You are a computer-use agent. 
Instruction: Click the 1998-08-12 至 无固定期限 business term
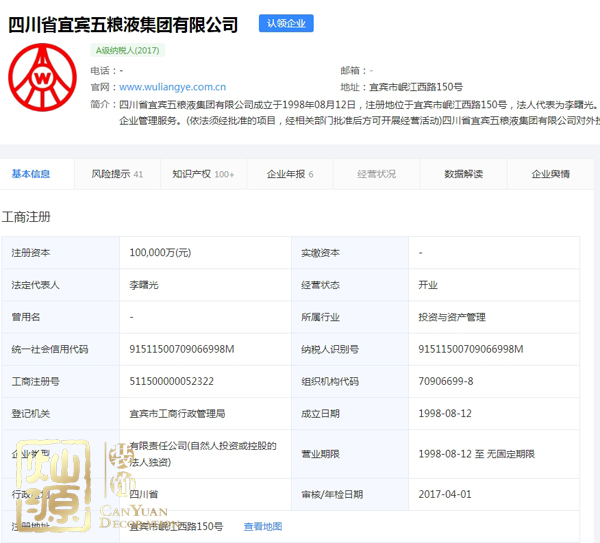click(x=476, y=454)
